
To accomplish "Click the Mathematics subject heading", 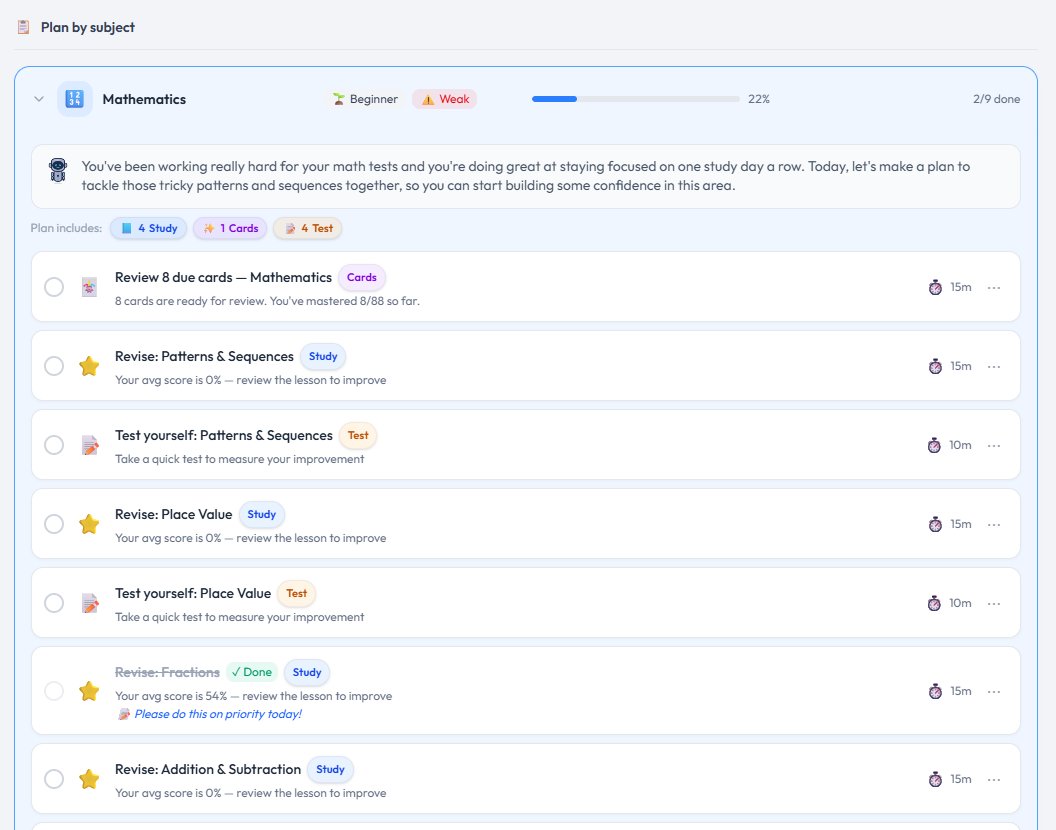I will click(144, 99).
